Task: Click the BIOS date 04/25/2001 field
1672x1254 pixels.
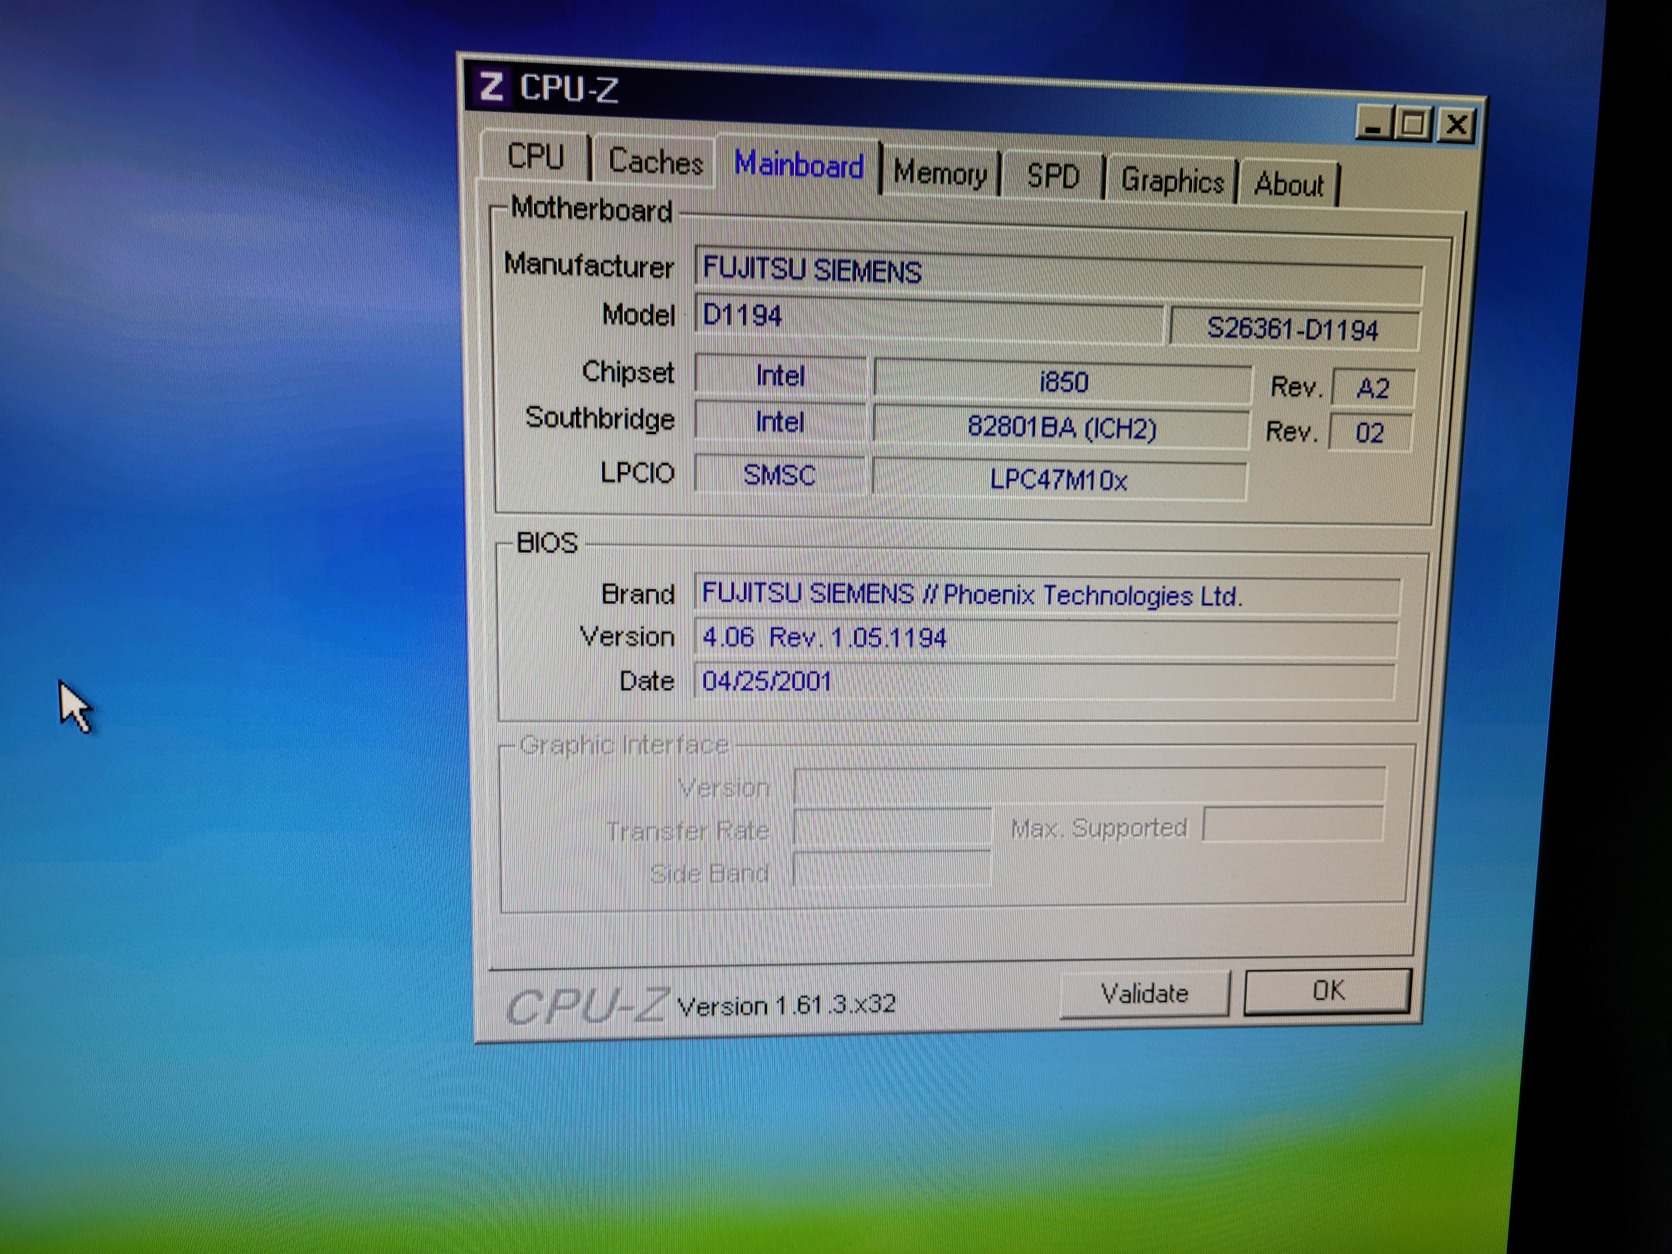Action: pyautogui.click(x=1045, y=681)
